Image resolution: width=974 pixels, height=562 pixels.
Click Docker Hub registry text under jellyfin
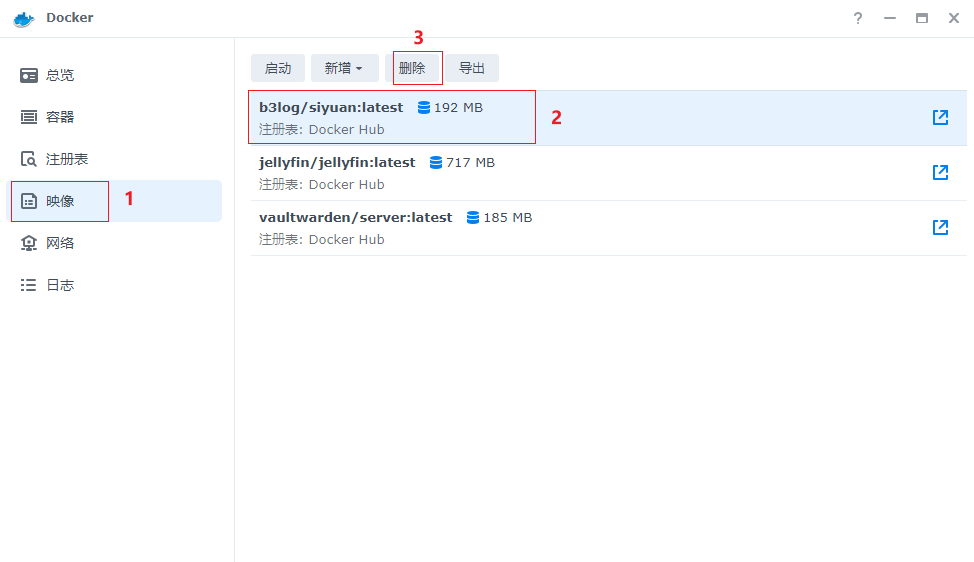click(347, 184)
